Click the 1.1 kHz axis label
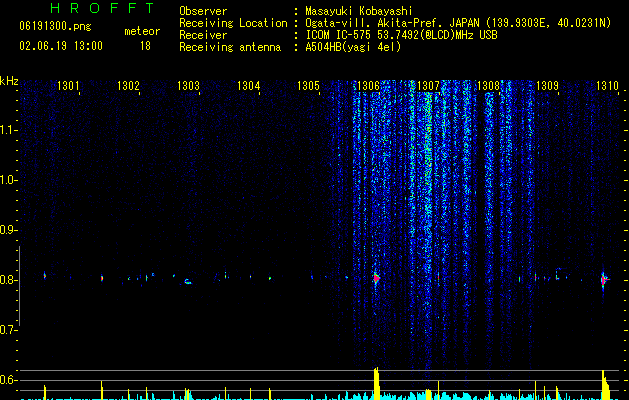This screenshot has width=629, height=400. pos(8,130)
